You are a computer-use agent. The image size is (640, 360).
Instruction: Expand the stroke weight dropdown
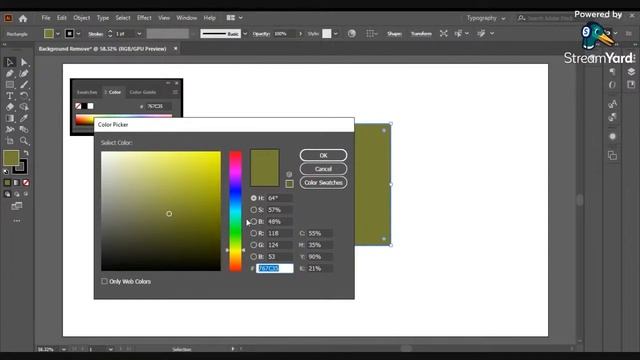pos(139,34)
